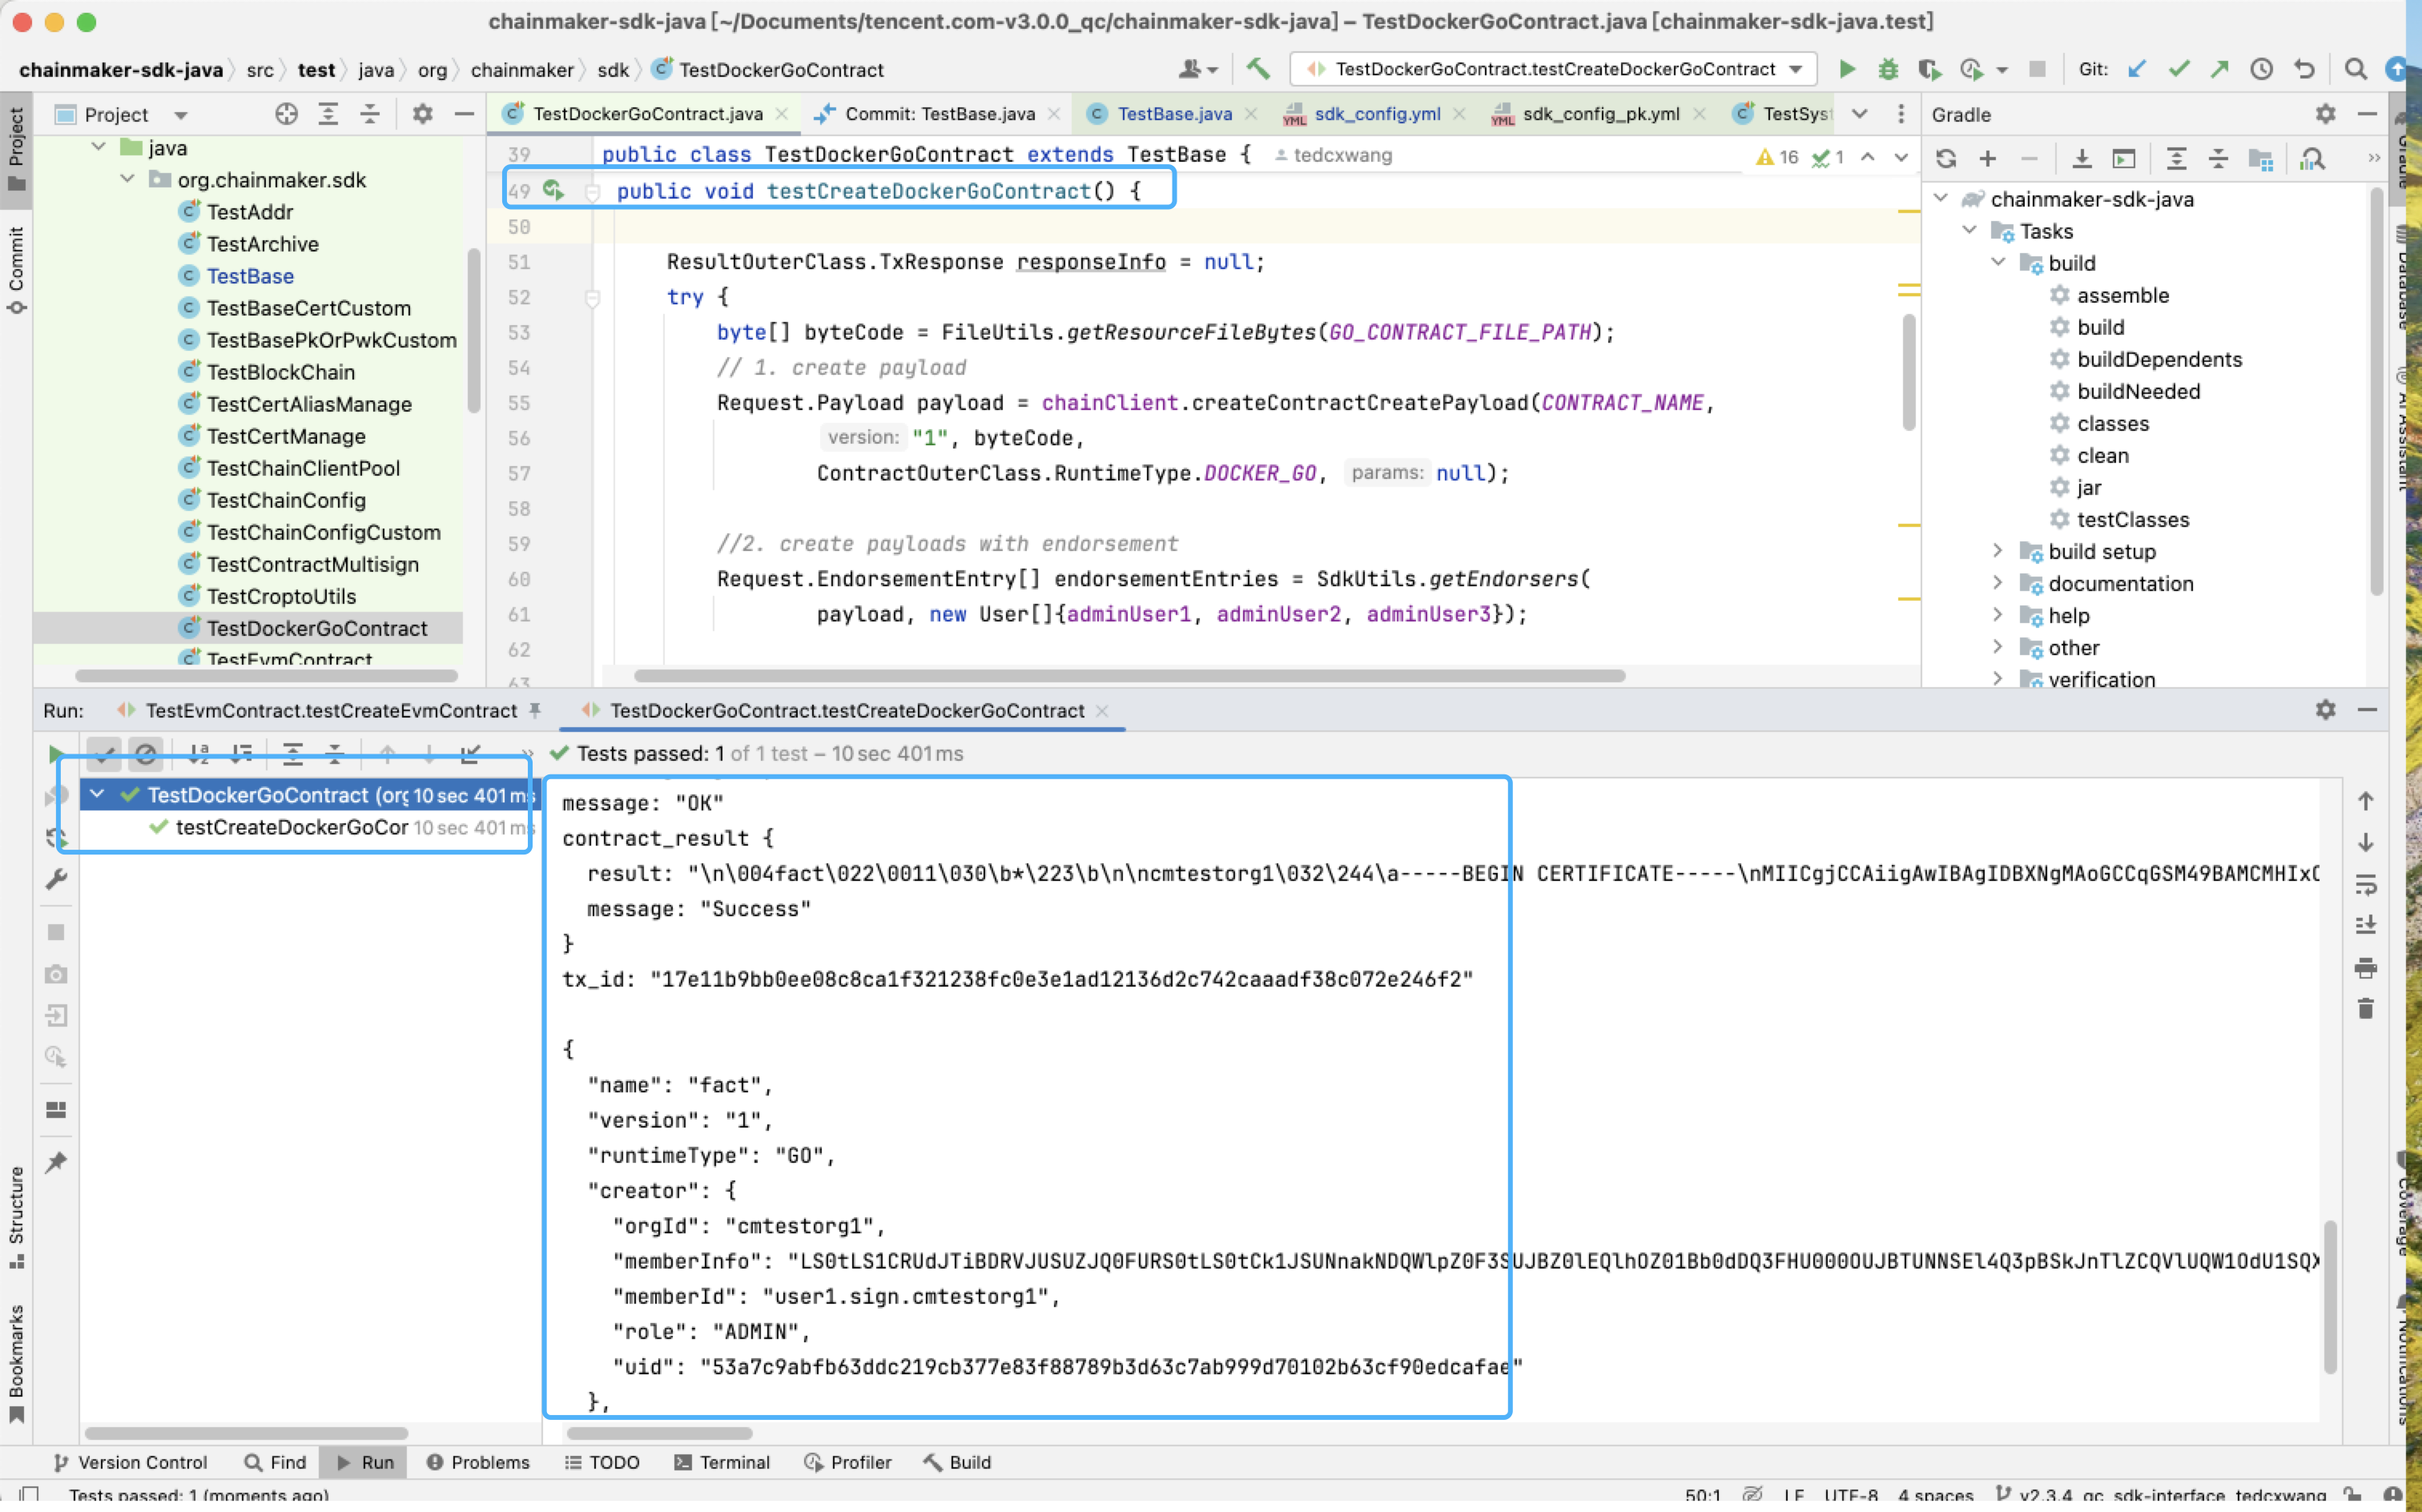2422x1512 pixels.
Task: Click the run gutter icon at line 49
Action: 553,190
